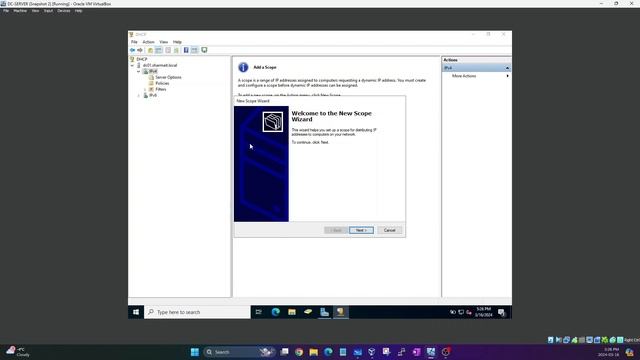Switch to Server Manager in VM taskbar
Image resolution: width=640 pixels, height=360 pixels.
324,312
